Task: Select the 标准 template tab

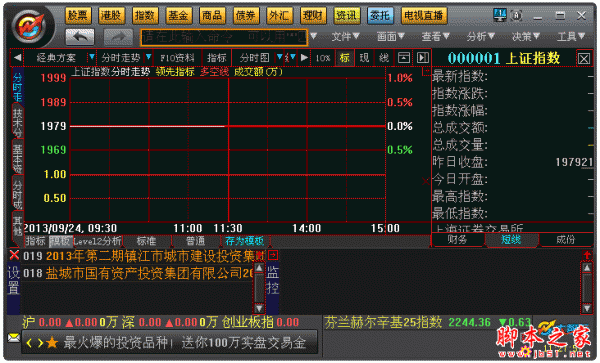Action: point(147,241)
